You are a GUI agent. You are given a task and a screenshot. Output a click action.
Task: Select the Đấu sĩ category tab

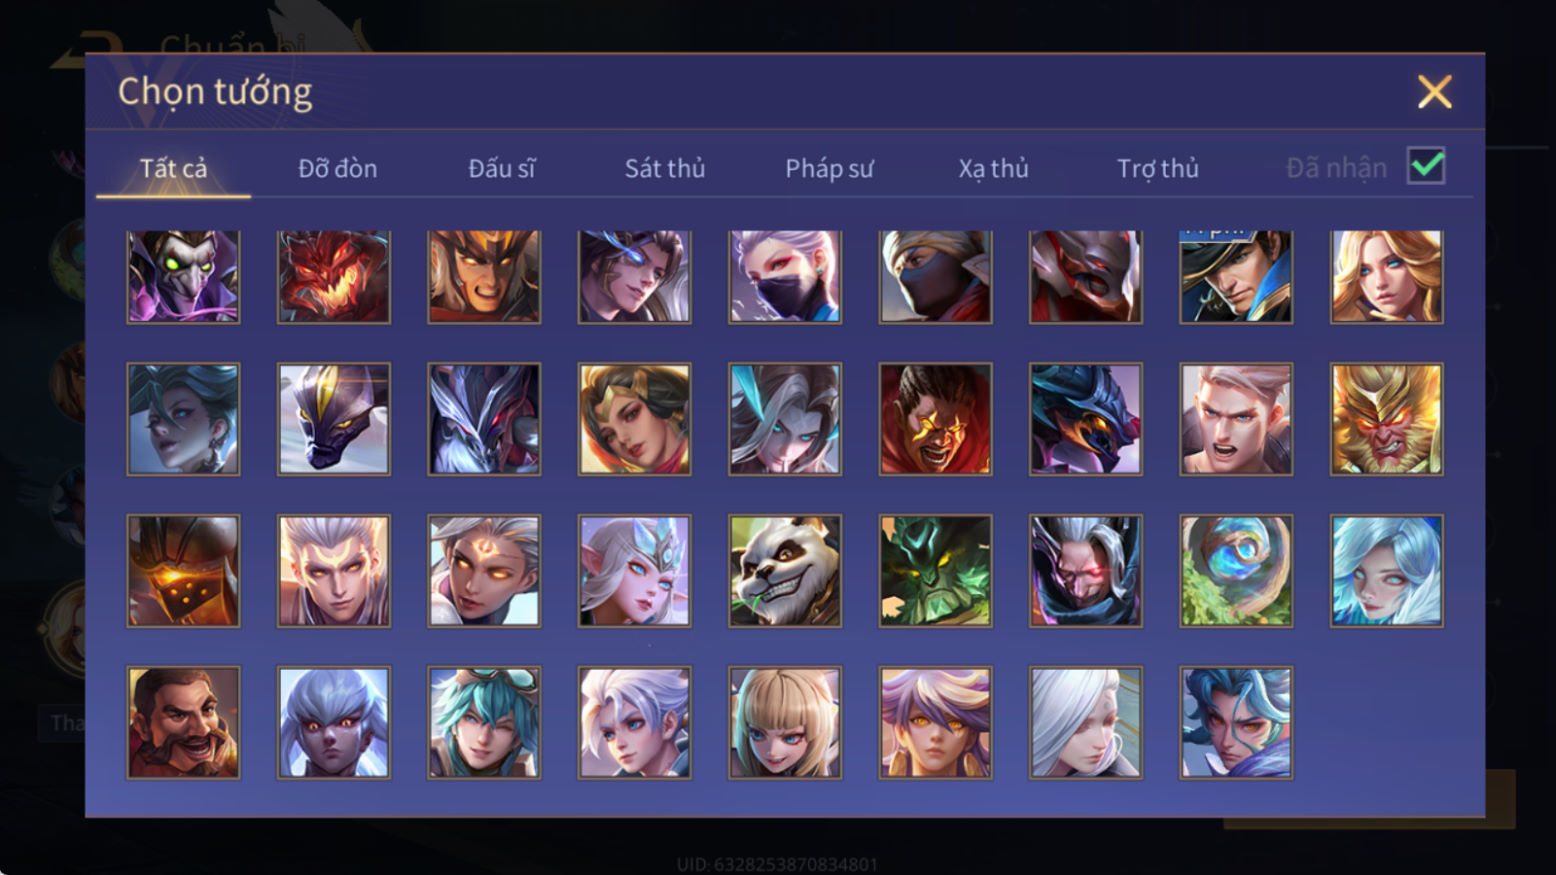[502, 168]
